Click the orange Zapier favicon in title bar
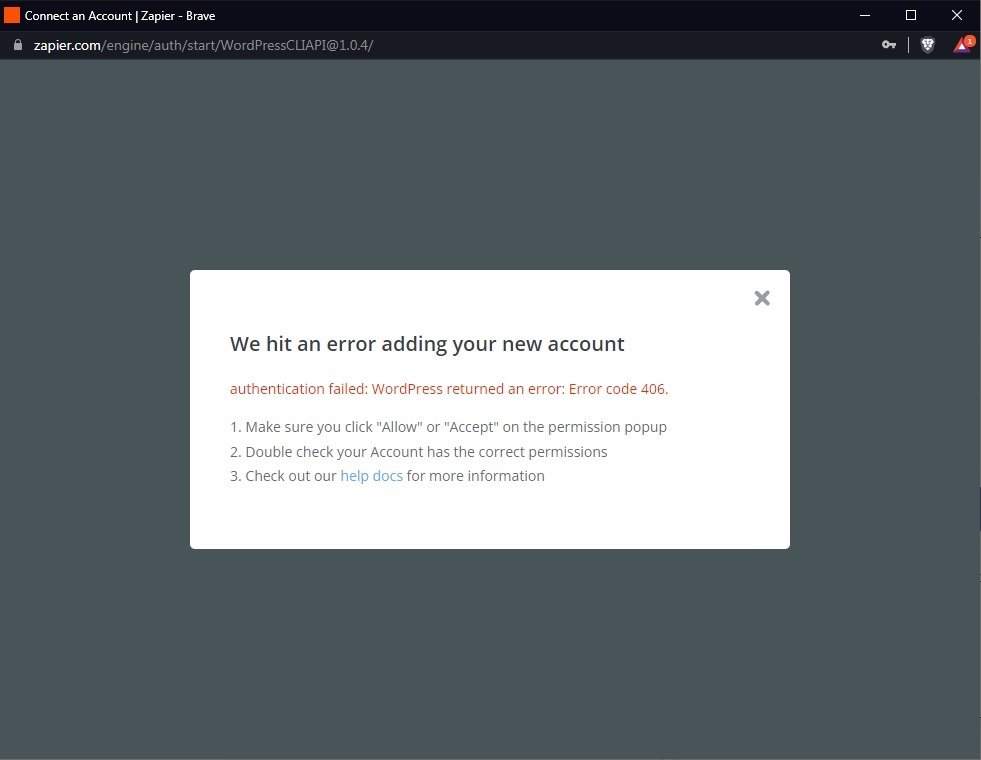This screenshot has width=981, height=760. [12, 15]
